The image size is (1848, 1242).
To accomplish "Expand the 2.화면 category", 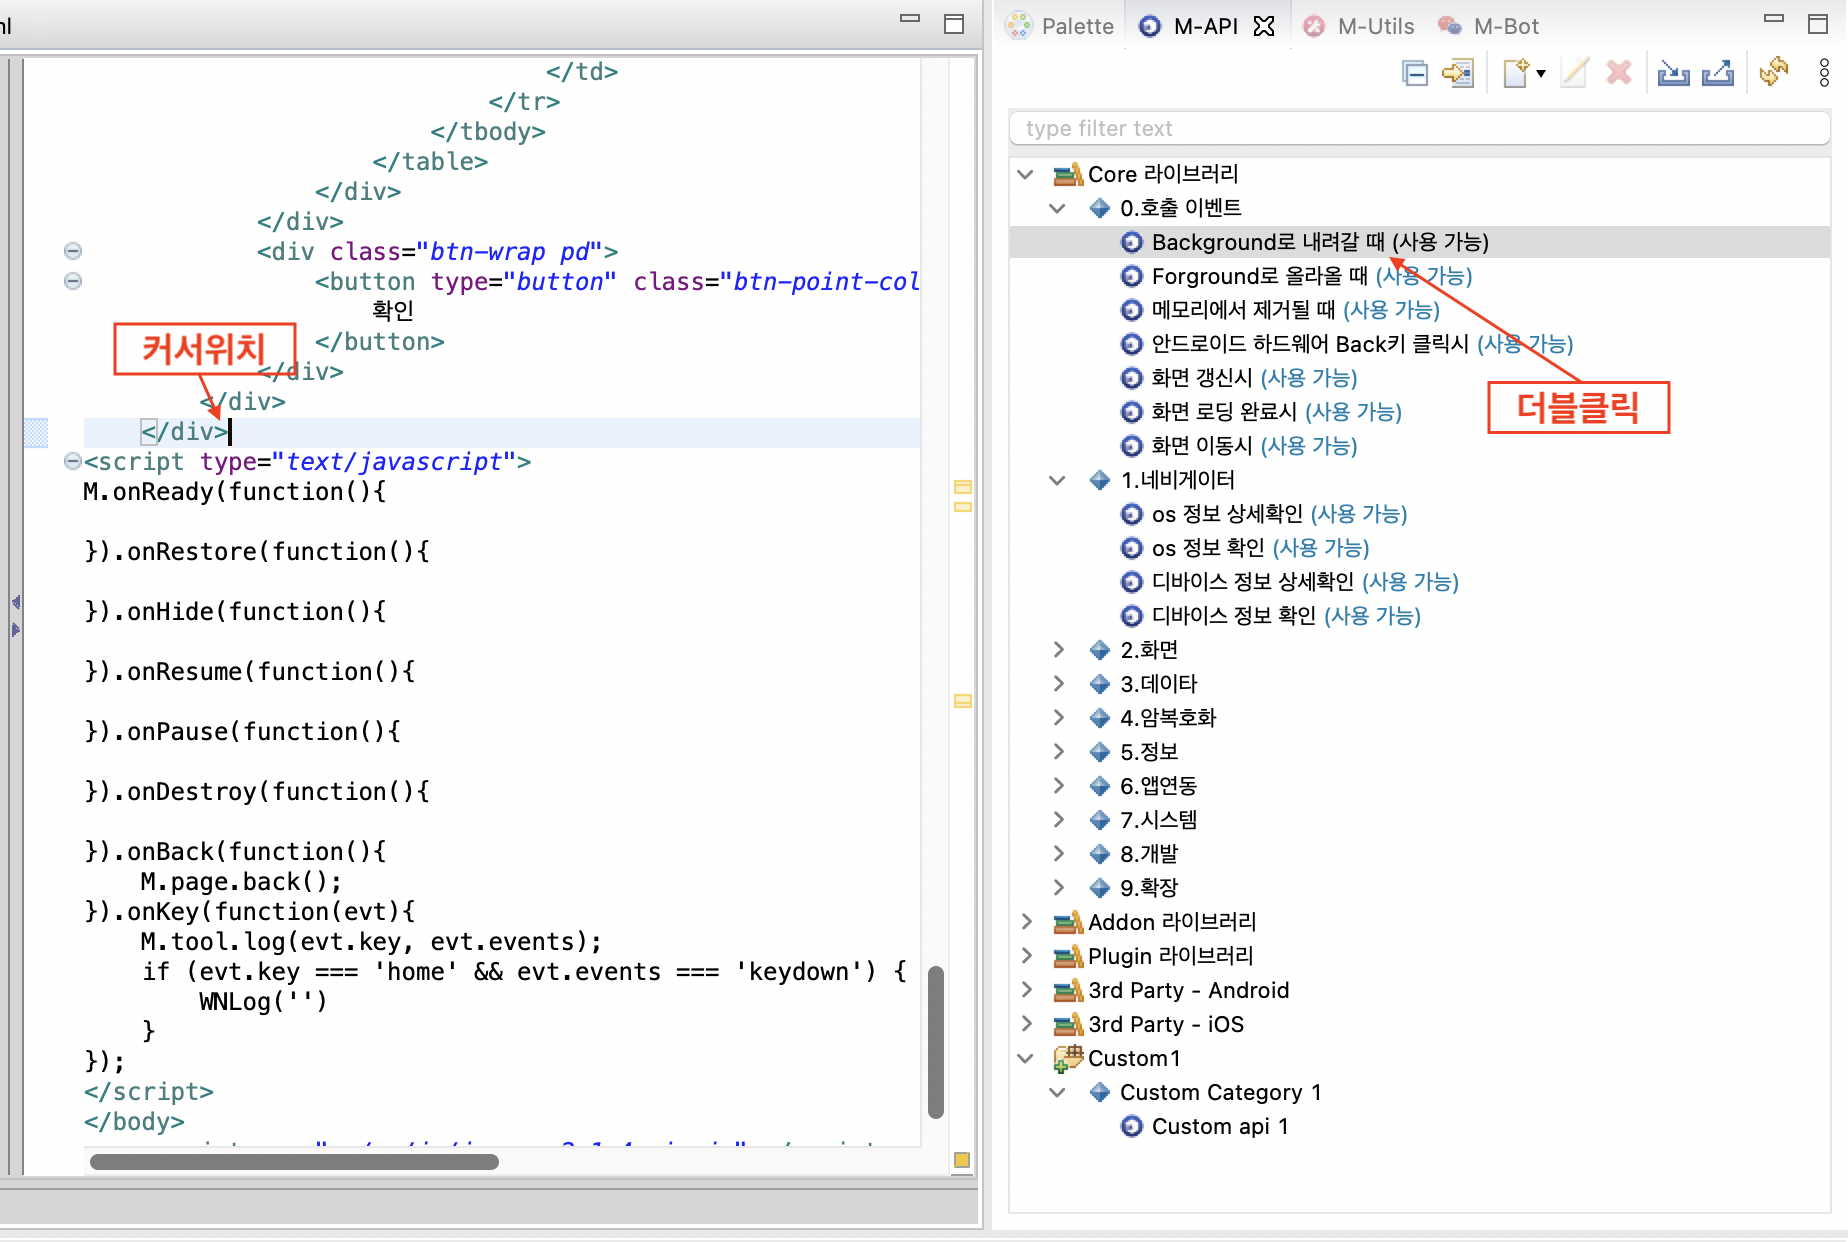I will (x=1059, y=649).
